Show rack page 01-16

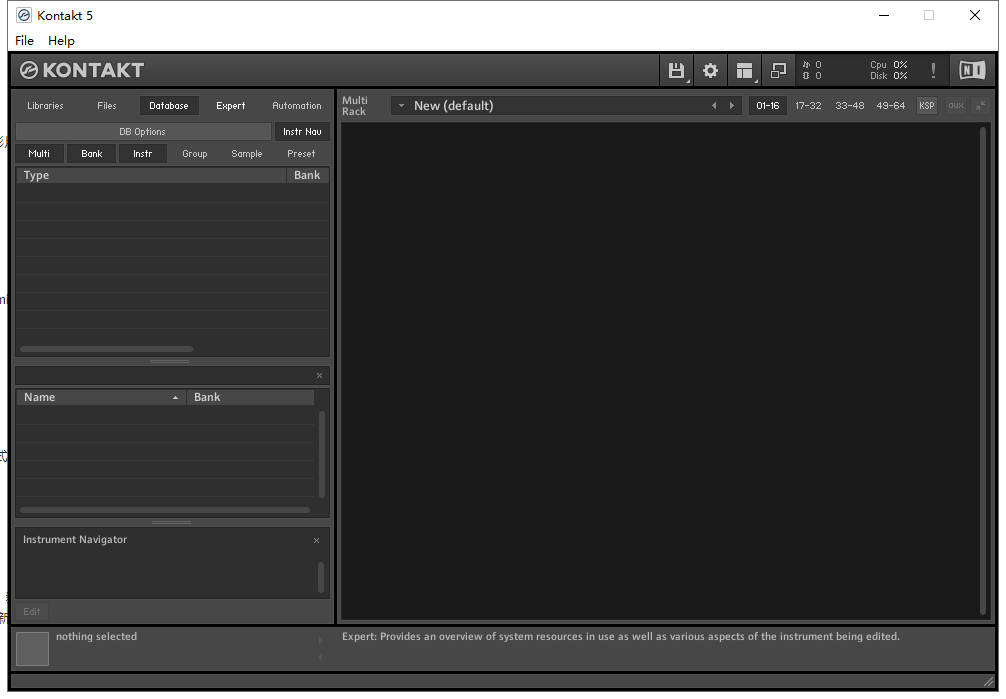pos(767,106)
